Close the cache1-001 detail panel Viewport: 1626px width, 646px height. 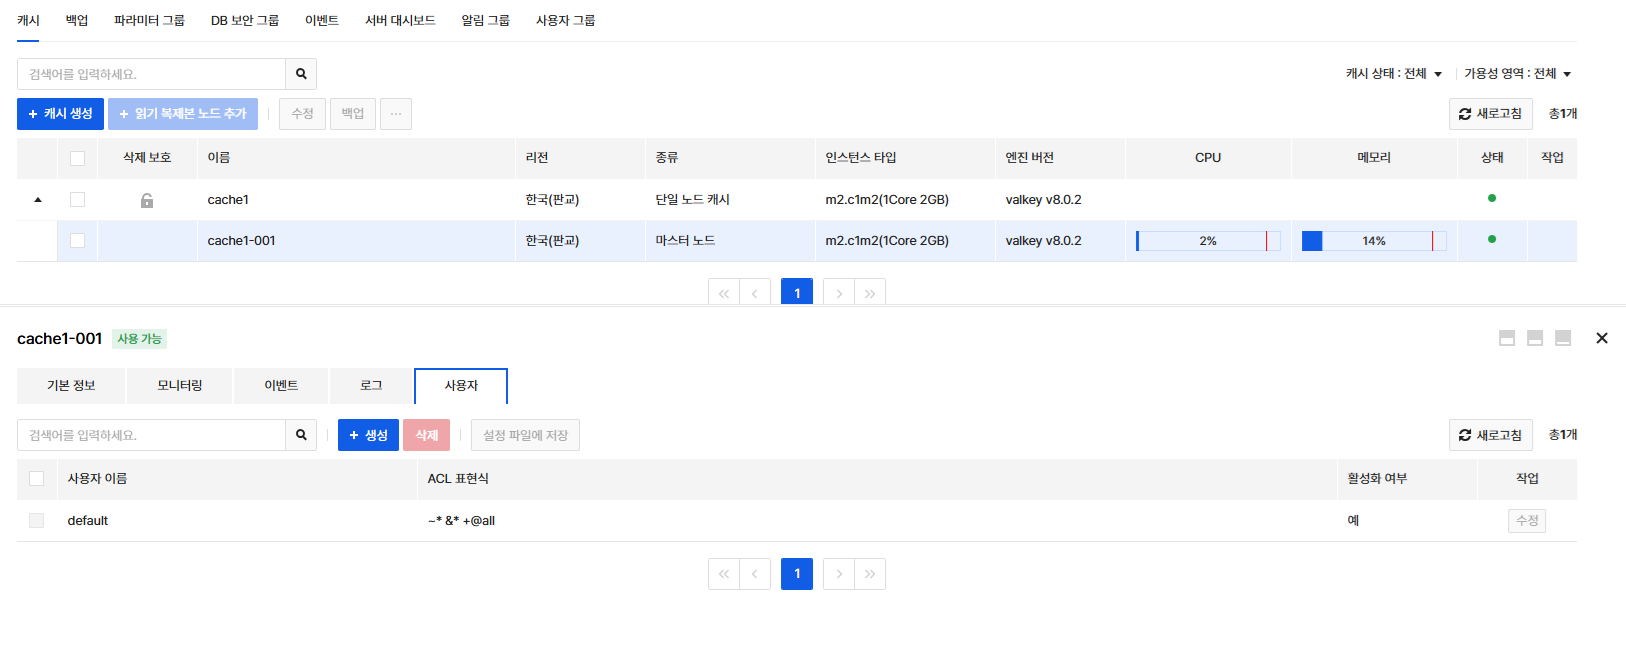[x=1602, y=338]
